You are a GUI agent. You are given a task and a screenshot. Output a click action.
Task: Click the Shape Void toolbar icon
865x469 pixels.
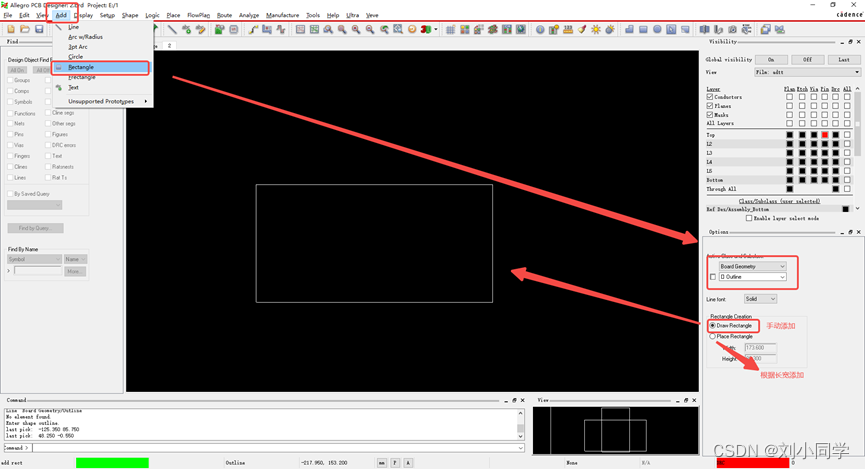coord(685,29)
